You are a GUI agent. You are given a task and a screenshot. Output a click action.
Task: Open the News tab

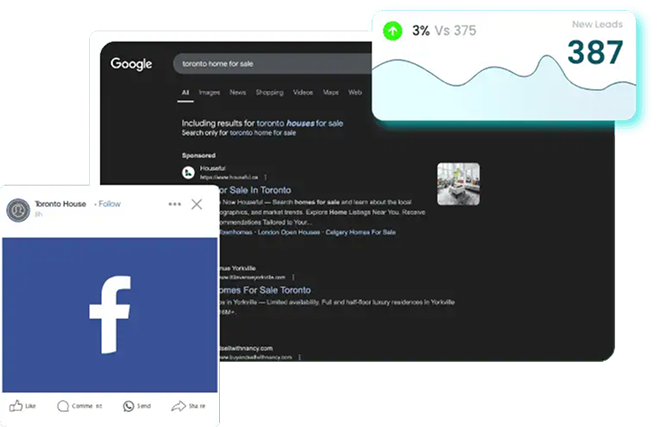coord(238,92)
